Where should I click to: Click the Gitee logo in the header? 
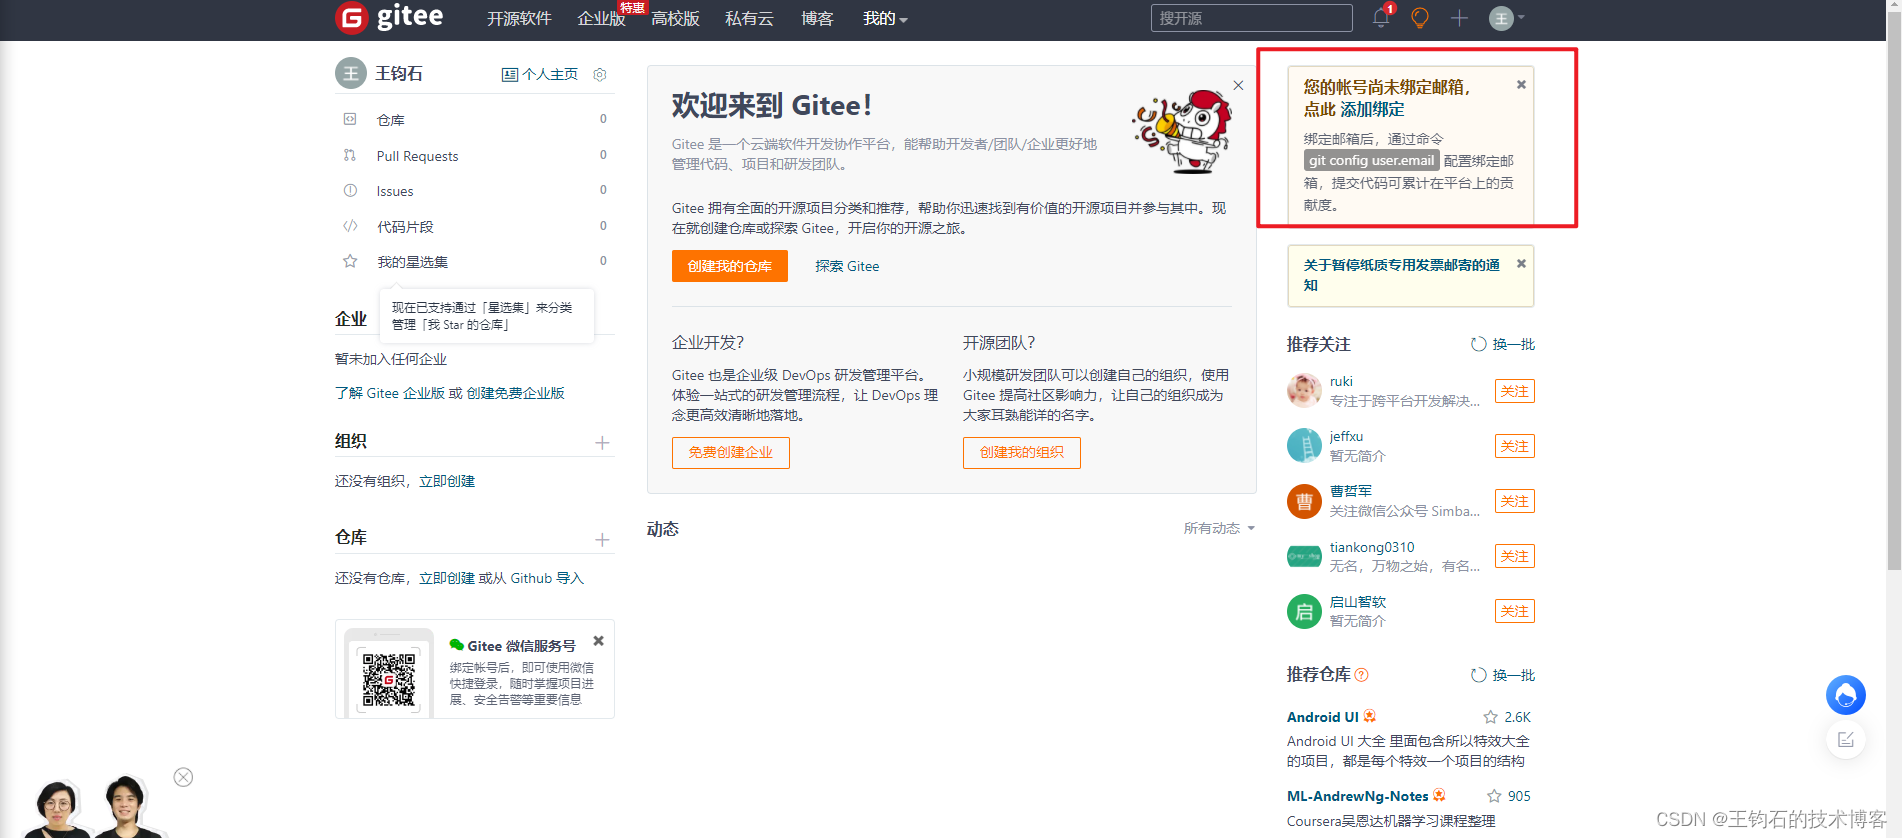point(389,17)
